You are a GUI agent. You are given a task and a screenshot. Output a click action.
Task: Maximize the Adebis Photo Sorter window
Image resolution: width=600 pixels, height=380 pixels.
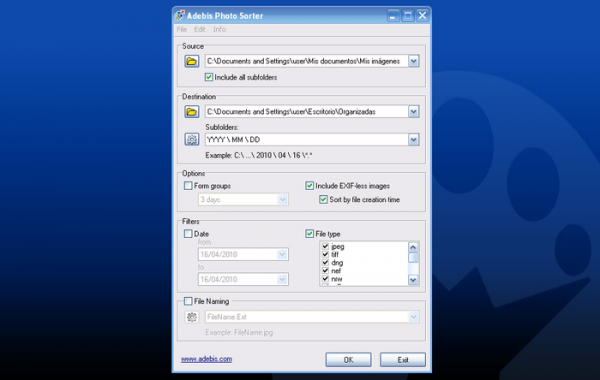408,16
